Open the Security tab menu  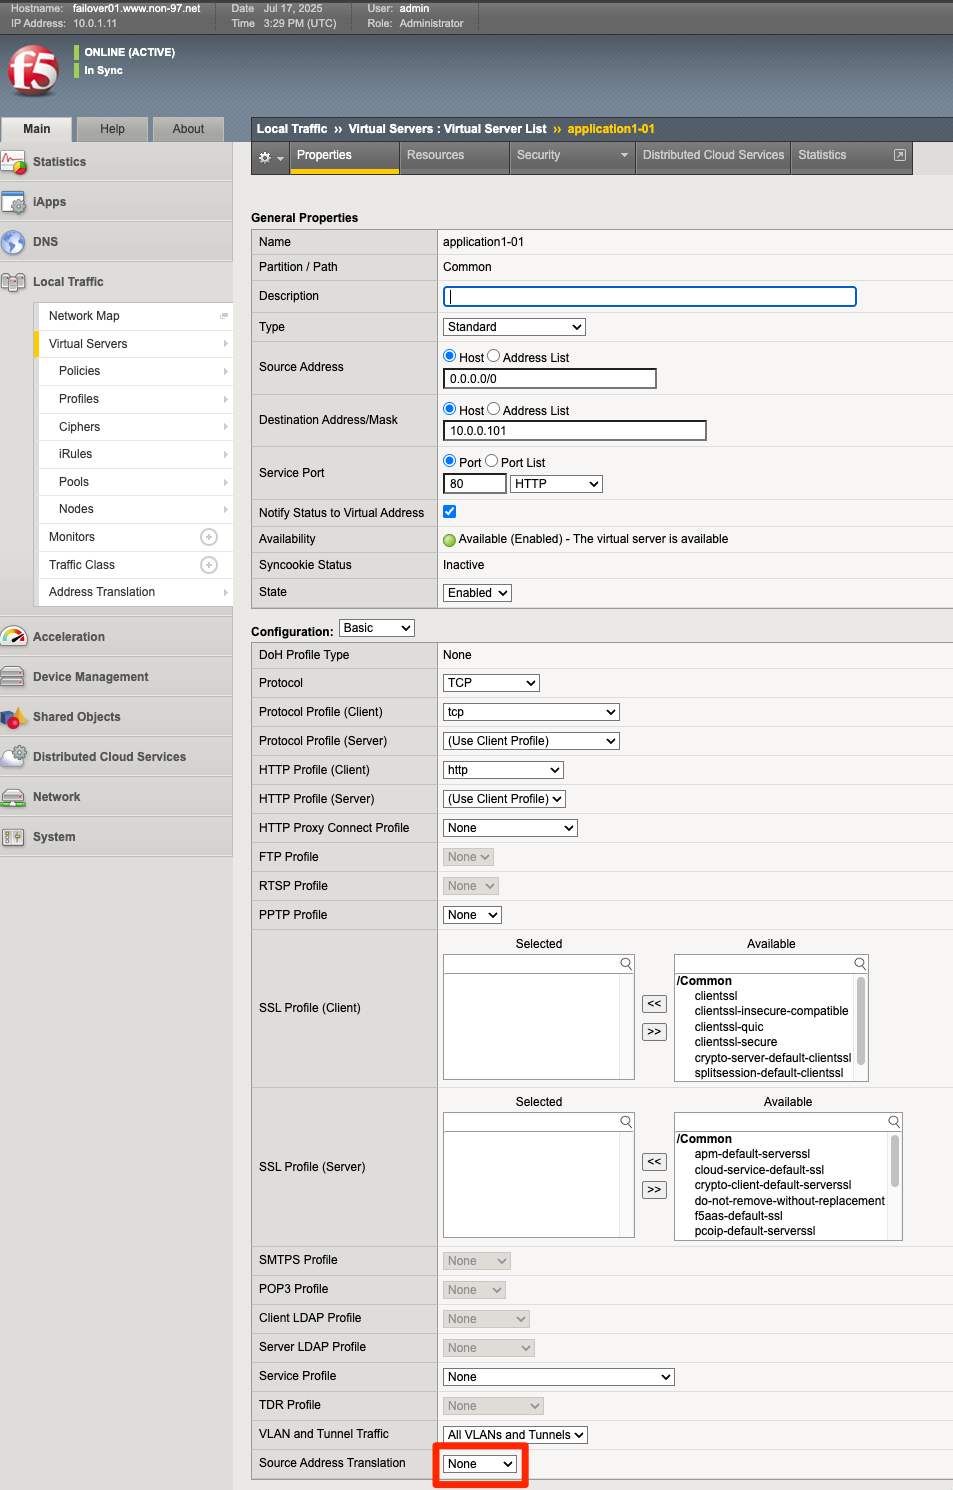(572, 156)
